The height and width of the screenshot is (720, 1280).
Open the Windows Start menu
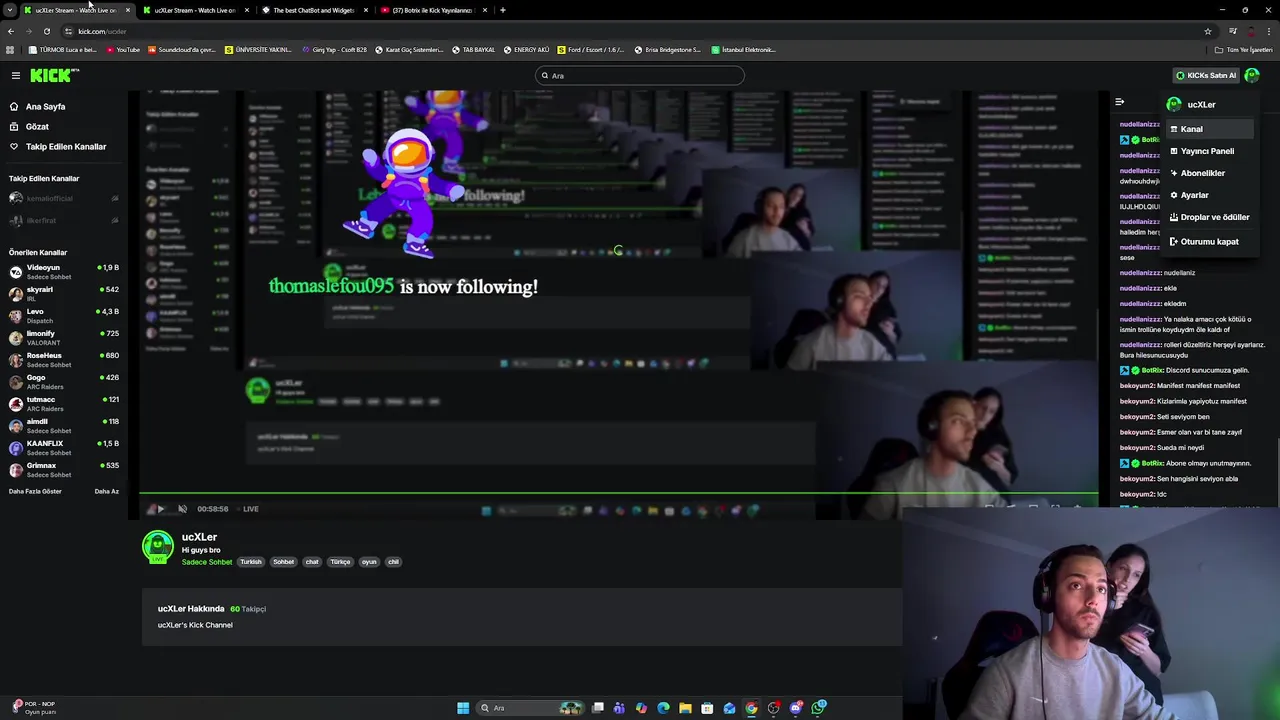coord(463,708)
